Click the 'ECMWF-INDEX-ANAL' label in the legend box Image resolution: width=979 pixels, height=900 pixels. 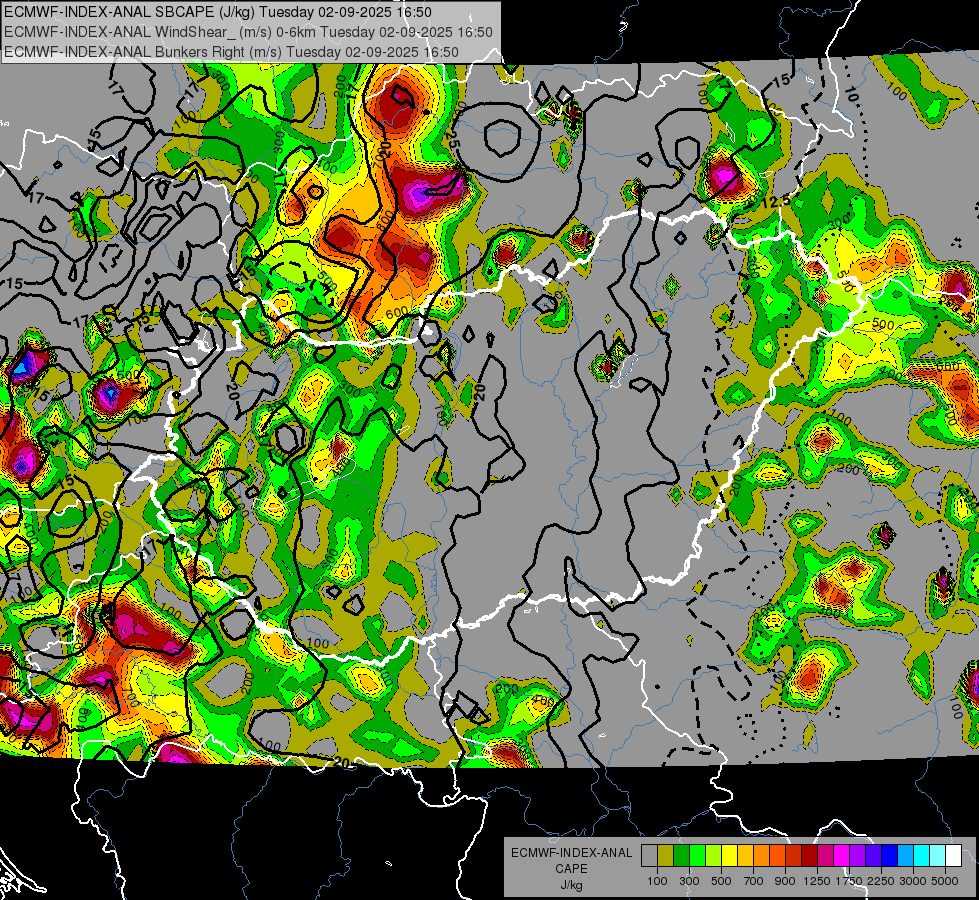click(x=571, y=853)
